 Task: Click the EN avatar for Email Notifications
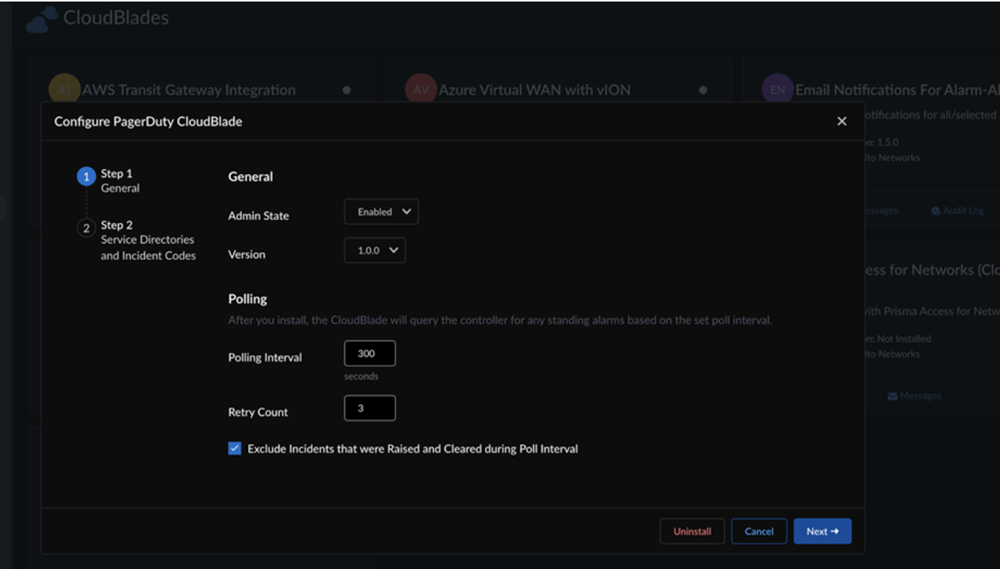tap(776, 89)
